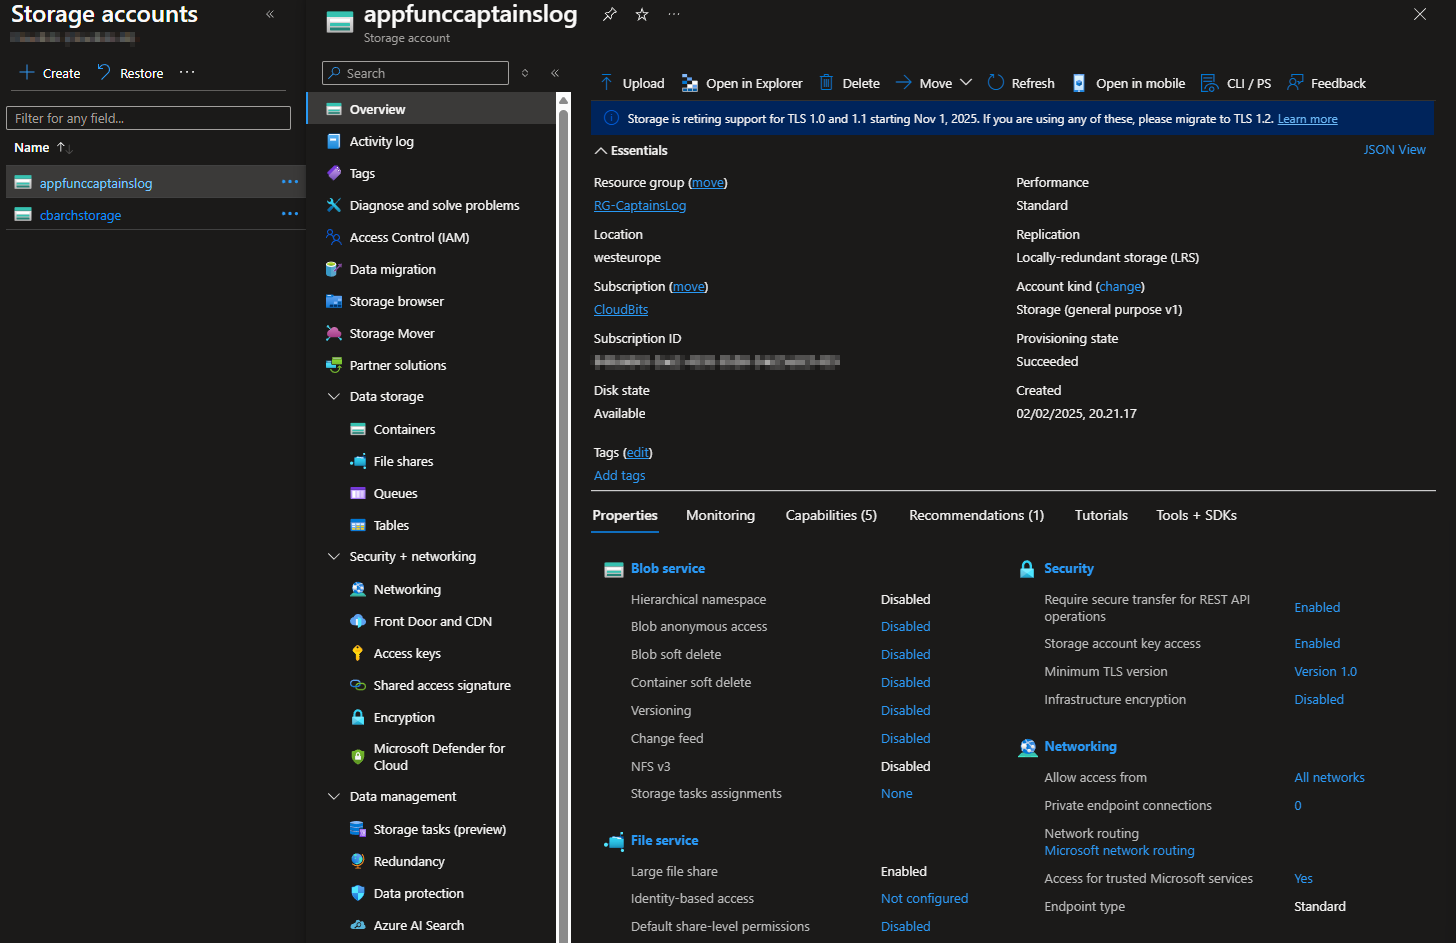1456x943 pixels.
Task: Pin the appfunccaptainslog blade
Action: pyautogui.click(x=609, y=14)
